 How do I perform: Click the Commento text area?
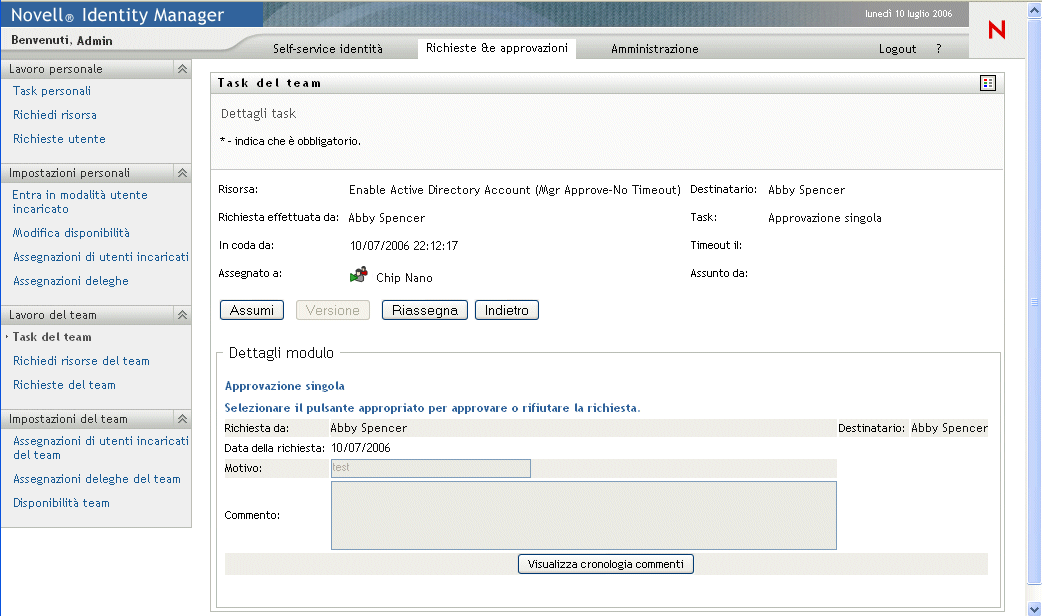point(583,516)
